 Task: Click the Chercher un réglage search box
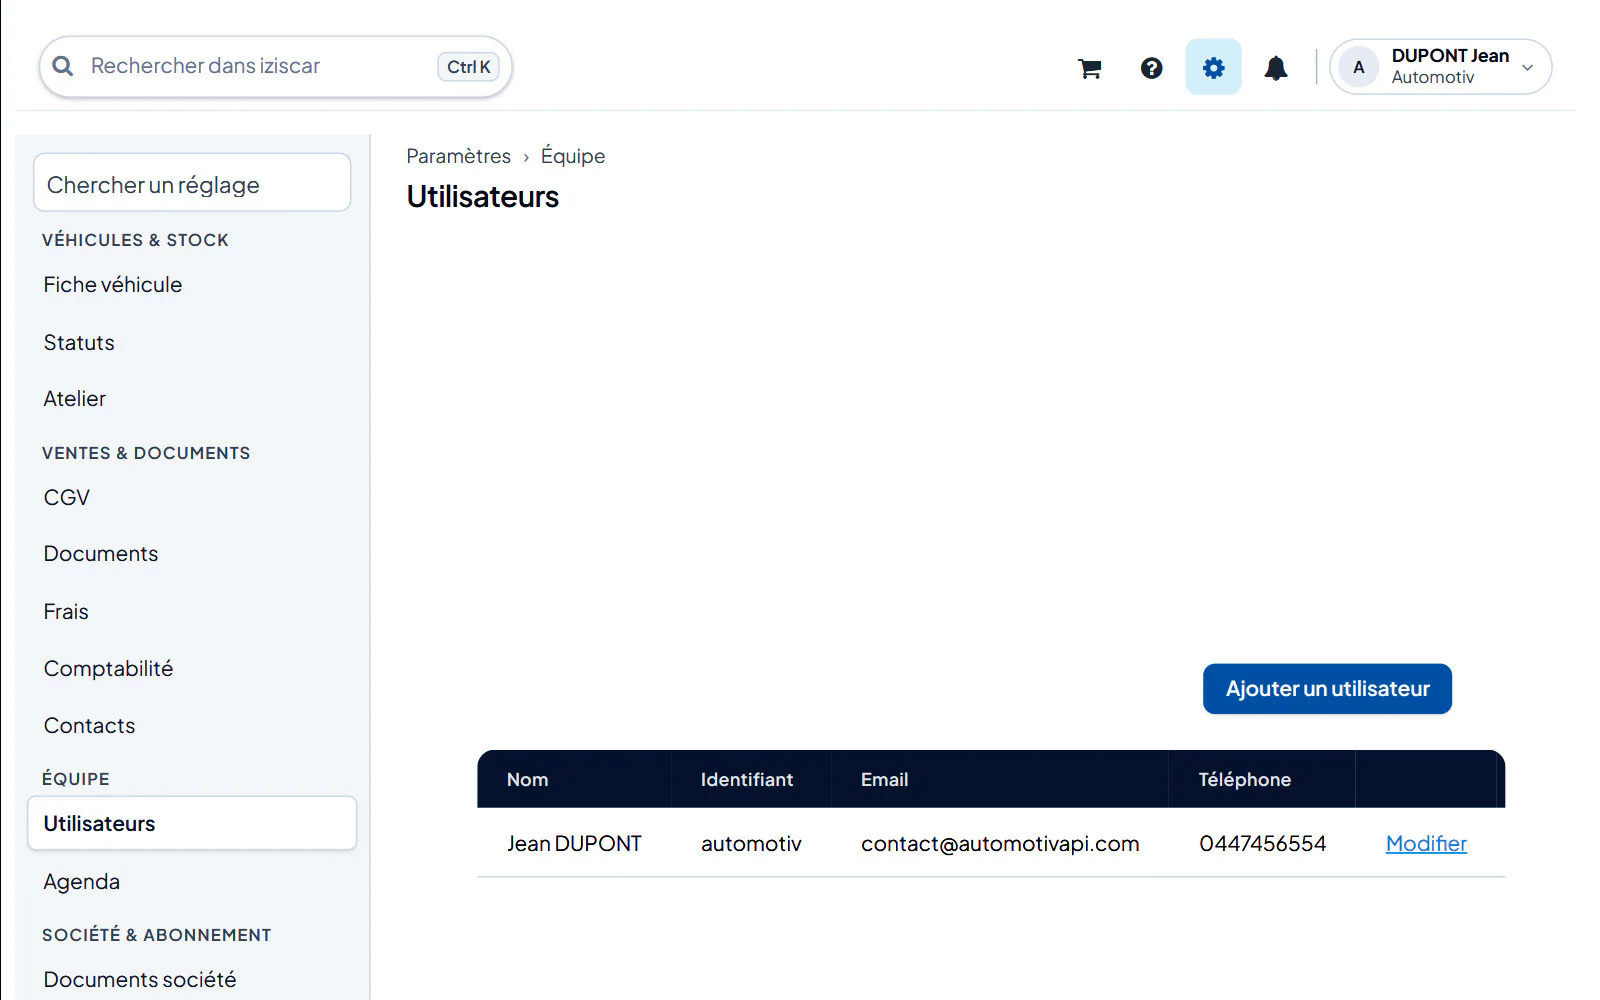coord(192,182)
